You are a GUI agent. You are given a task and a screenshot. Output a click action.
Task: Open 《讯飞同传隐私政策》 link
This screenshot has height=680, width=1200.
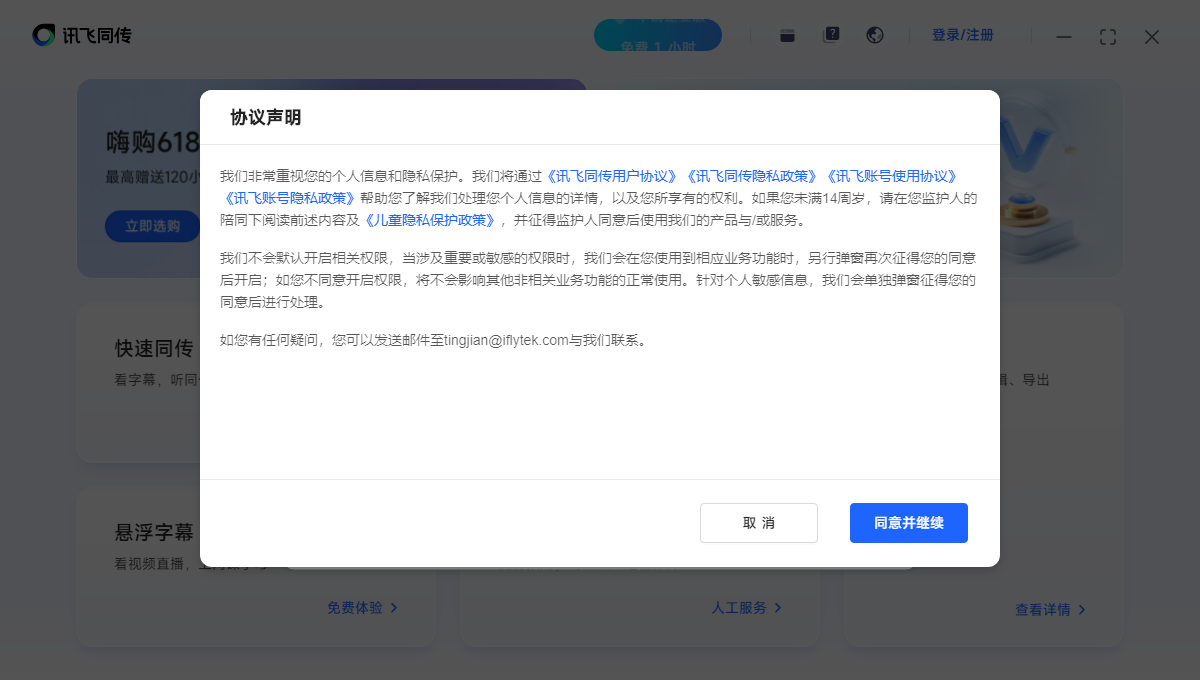[x=750, y=176]
